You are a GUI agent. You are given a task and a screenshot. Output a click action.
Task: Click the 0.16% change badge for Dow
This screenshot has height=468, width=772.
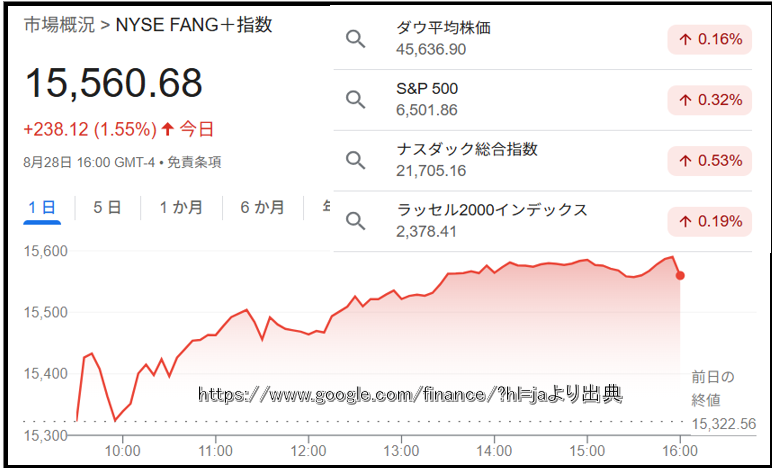click(x=709, y=39)
